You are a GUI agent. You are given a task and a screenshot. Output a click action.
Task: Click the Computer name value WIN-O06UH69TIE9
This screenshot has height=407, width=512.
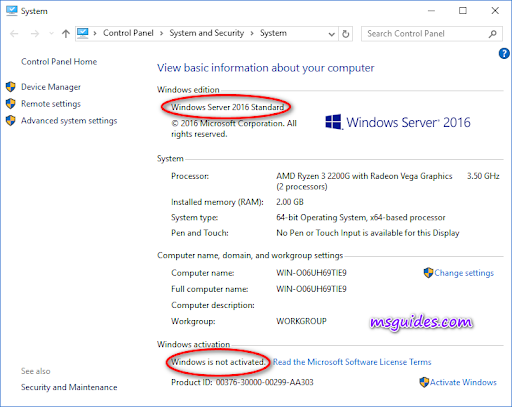pyautogui.click(x=311, y=273)
